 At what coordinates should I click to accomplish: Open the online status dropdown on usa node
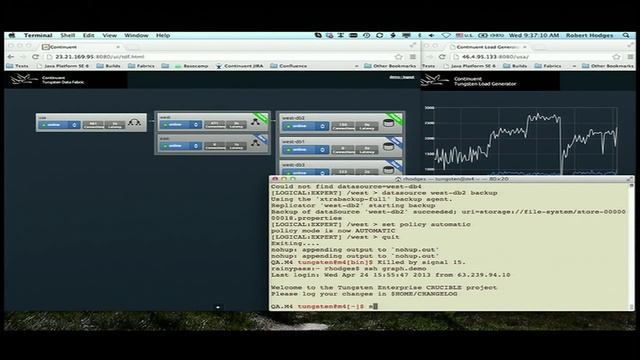click(59, 125)
